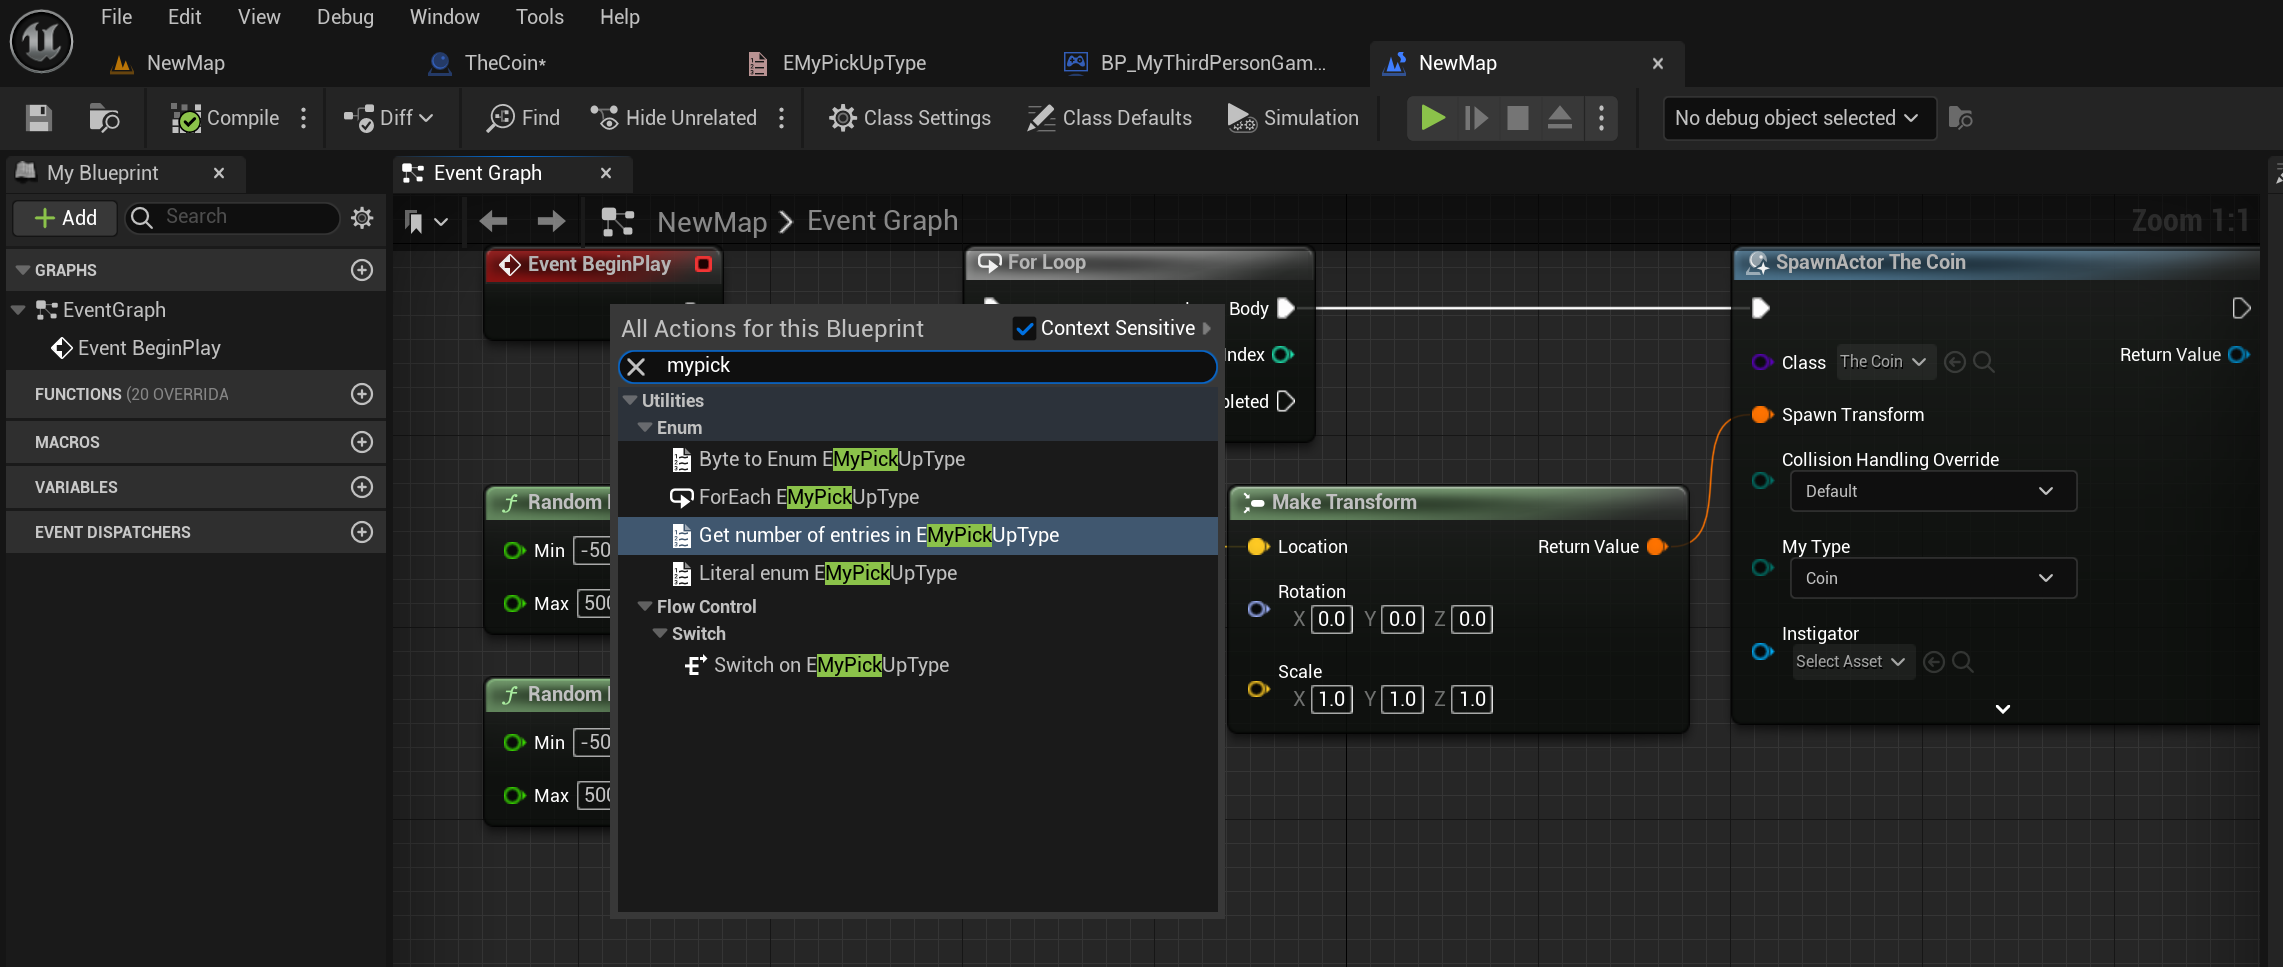
Task: Toggle the Context Sensitive checkbox
Action: [1024, 328]
